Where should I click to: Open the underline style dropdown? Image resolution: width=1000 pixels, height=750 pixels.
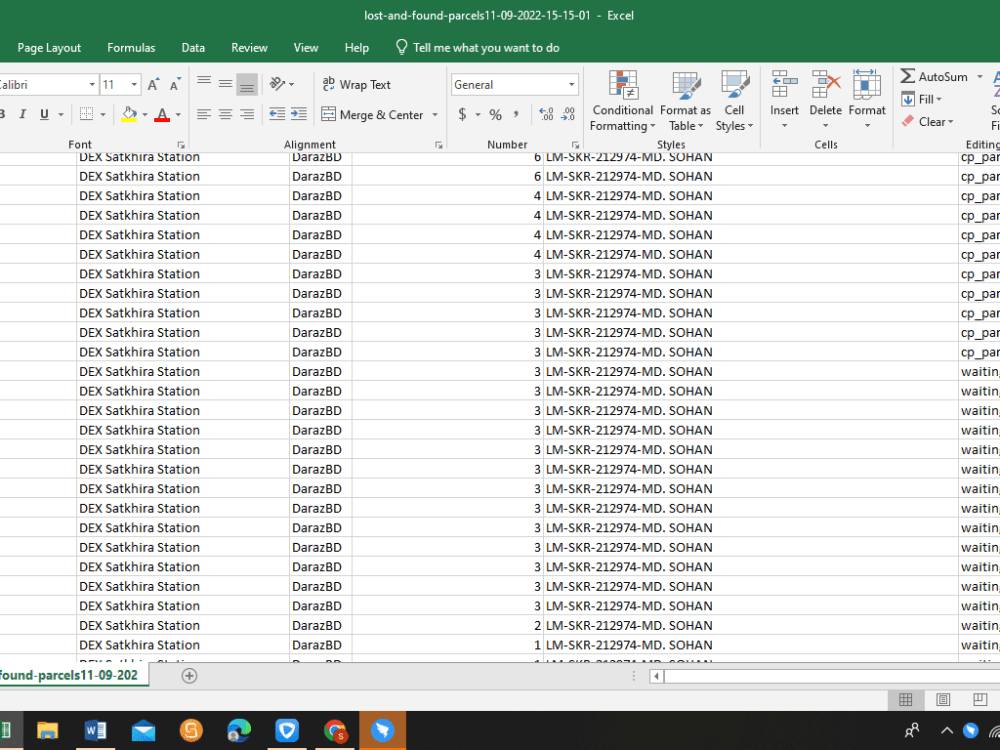coord(61,115)
